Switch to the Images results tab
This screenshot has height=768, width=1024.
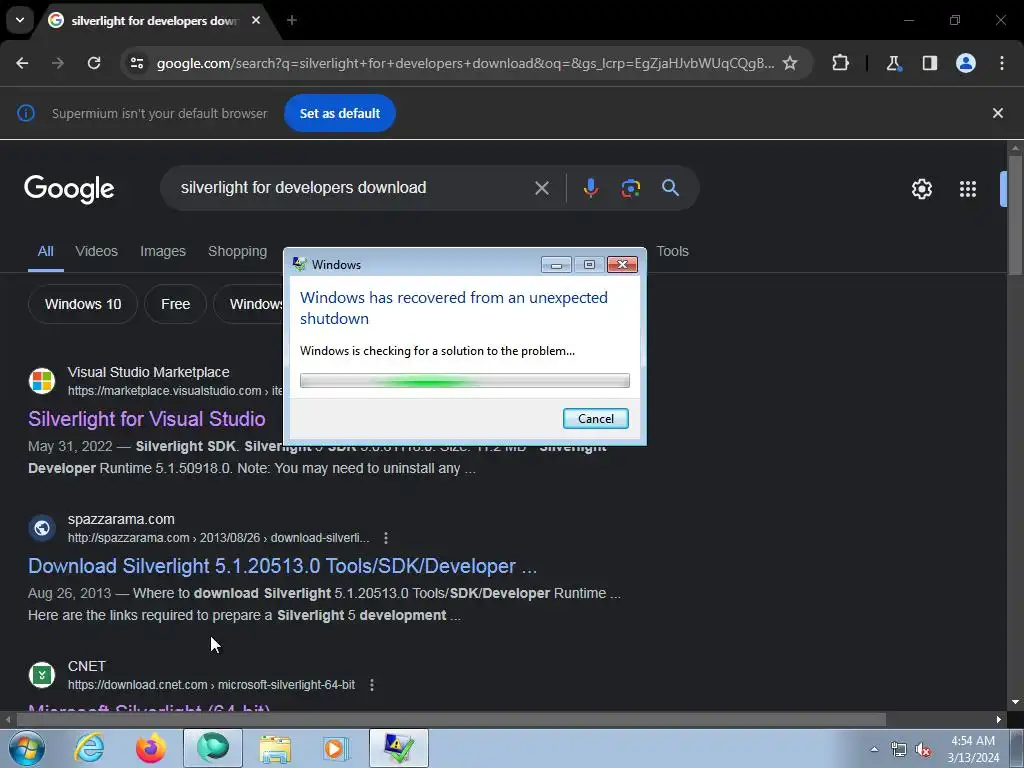(163, 251)
